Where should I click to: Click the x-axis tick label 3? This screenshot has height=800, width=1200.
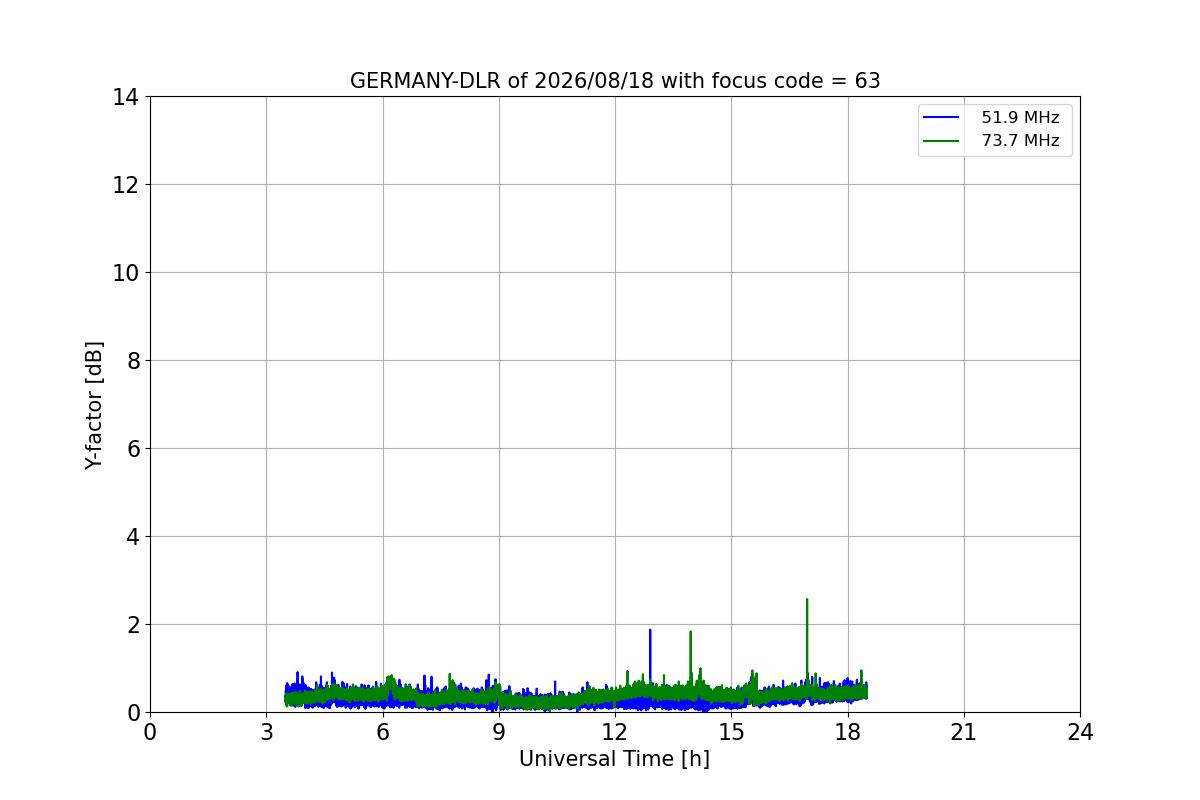266,732
